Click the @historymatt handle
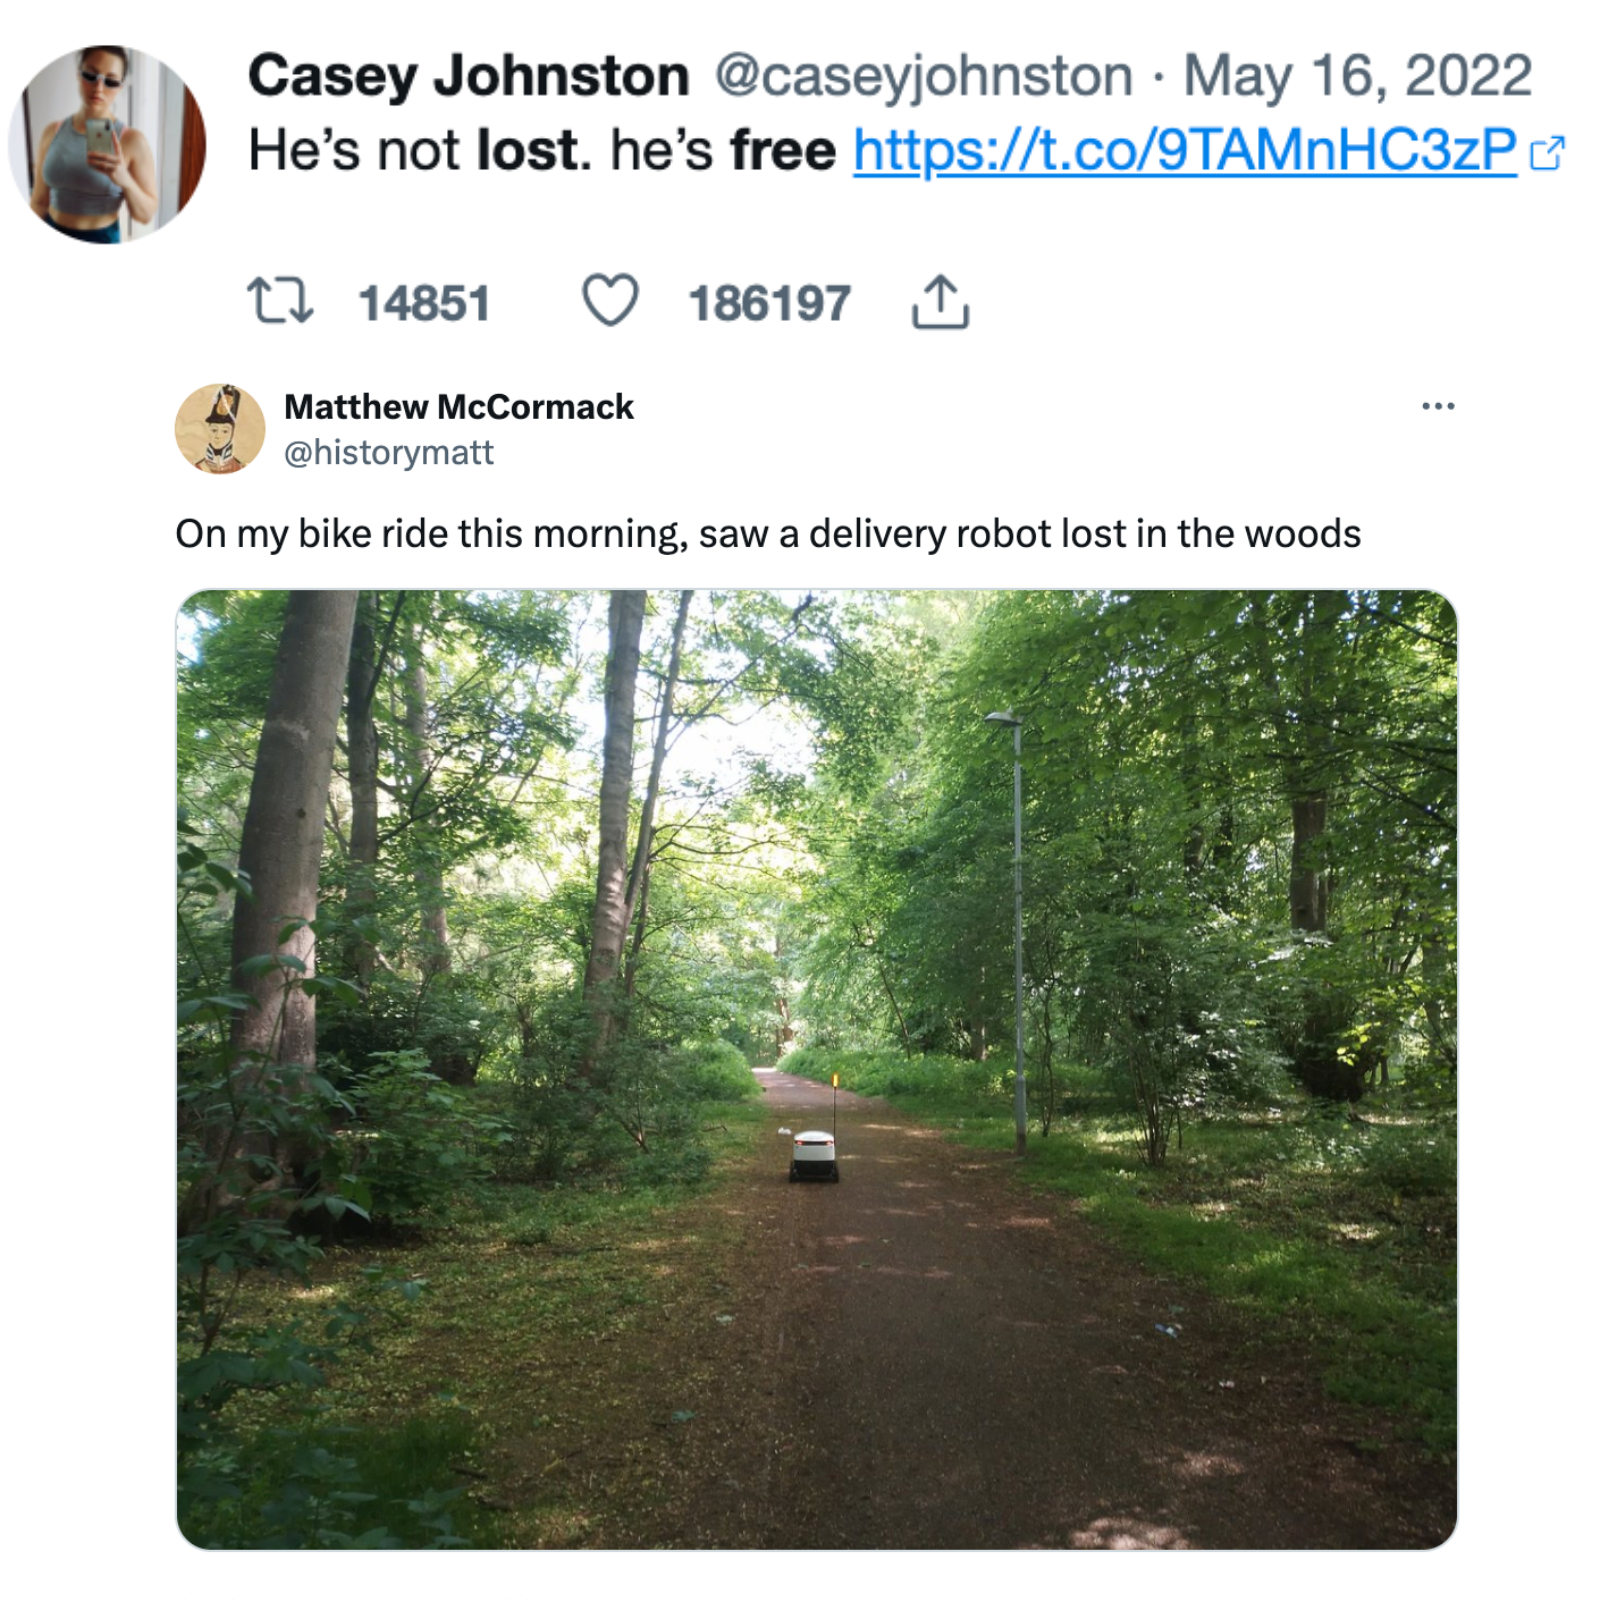The height and width of the screenshot is (1600, 1600). pyautogui.click(x=389, y=453)
